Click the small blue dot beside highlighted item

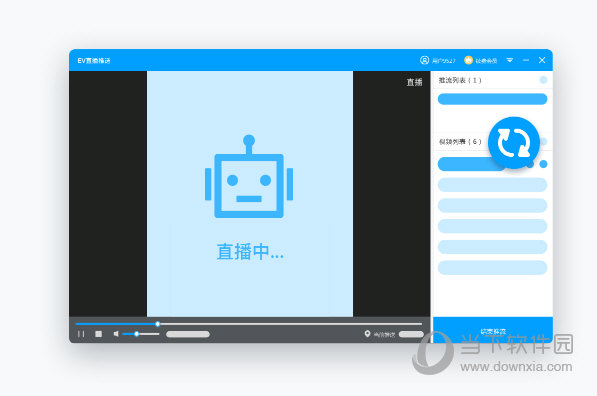pyautogui.click(x=543, y=164)
